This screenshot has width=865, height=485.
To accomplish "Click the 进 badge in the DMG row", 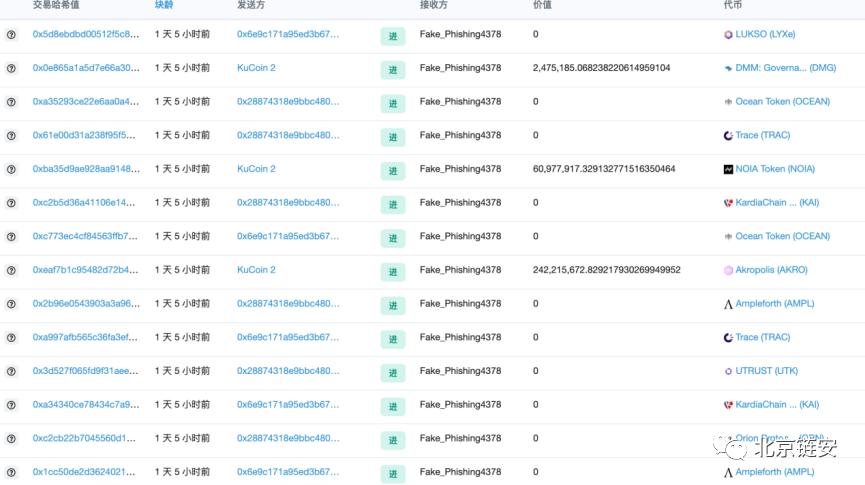I will click(x=393, y=70).
